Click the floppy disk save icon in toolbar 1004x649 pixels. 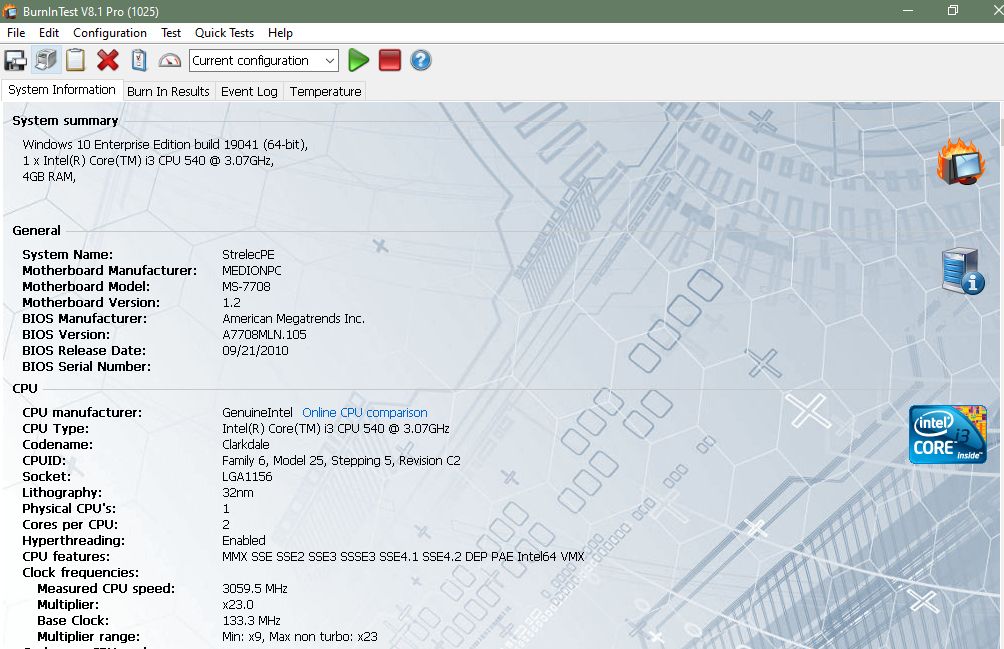tap(15, 61)
